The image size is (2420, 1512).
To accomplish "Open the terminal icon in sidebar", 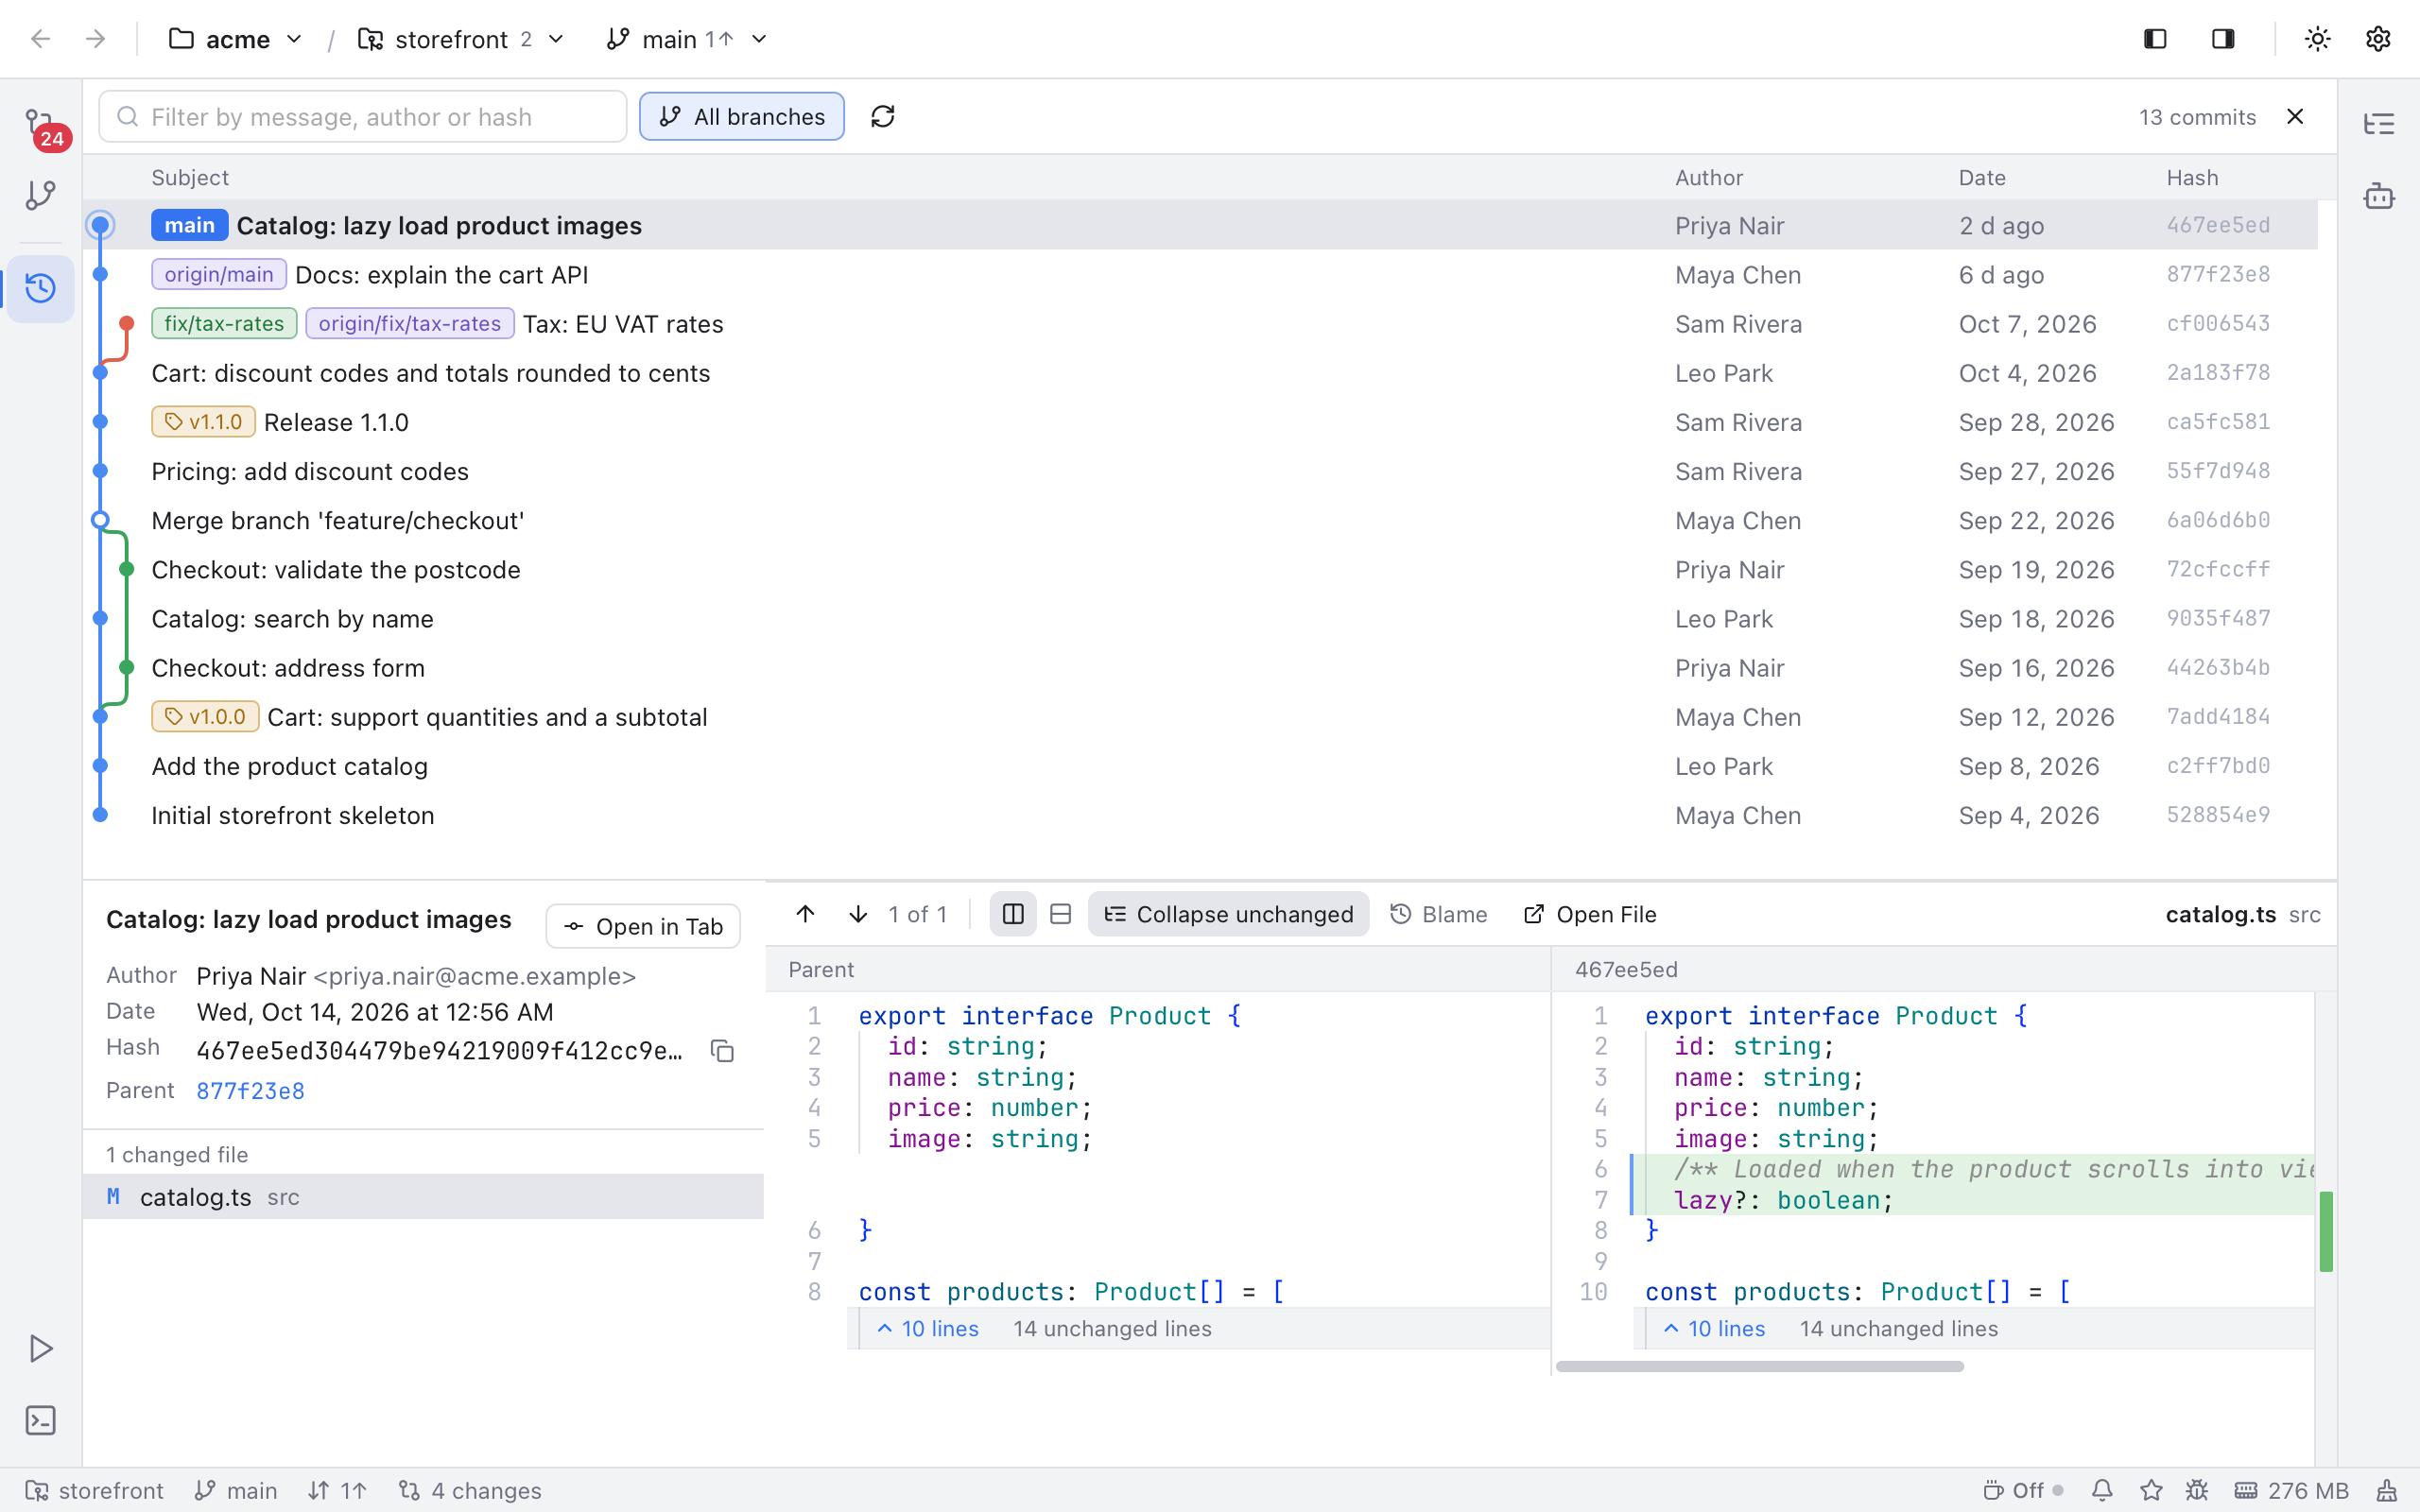I will tap(41, 1421).
